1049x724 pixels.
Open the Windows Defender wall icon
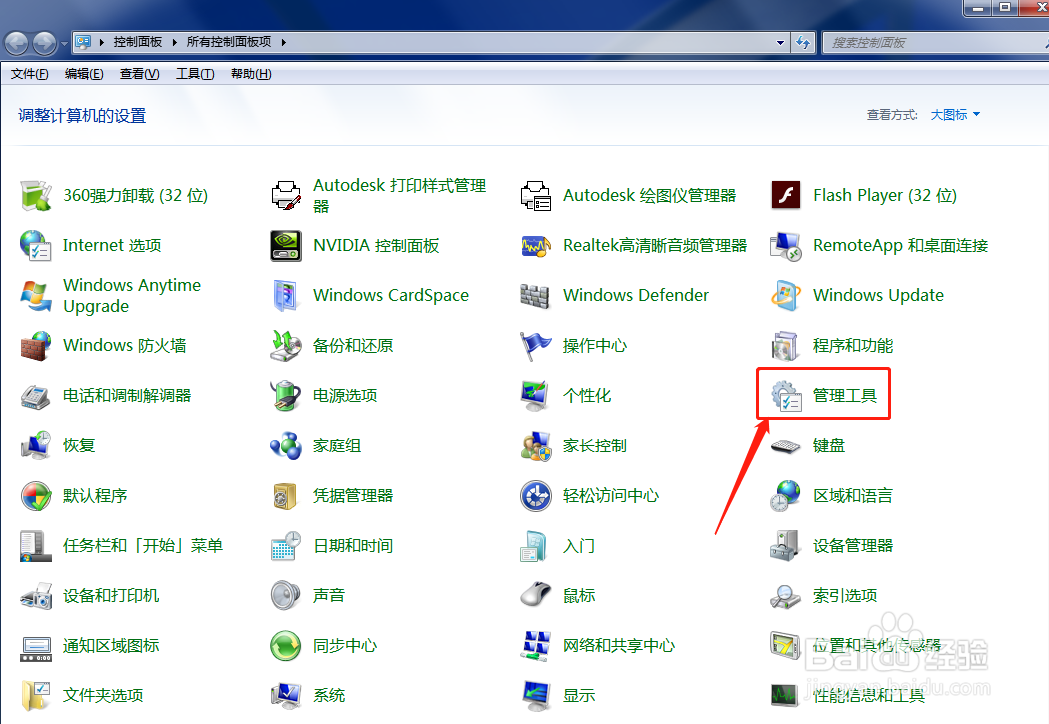pos(536,296)
